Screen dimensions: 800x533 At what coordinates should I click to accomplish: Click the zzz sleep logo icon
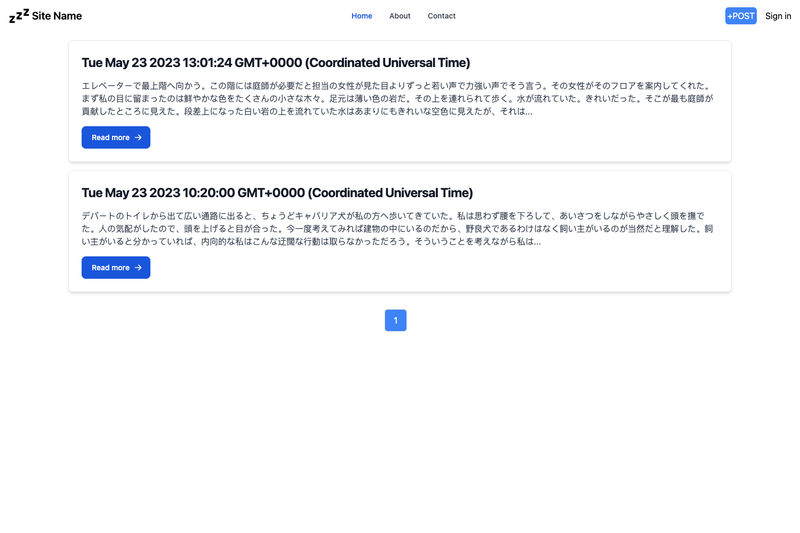click(x=19, y=16)
